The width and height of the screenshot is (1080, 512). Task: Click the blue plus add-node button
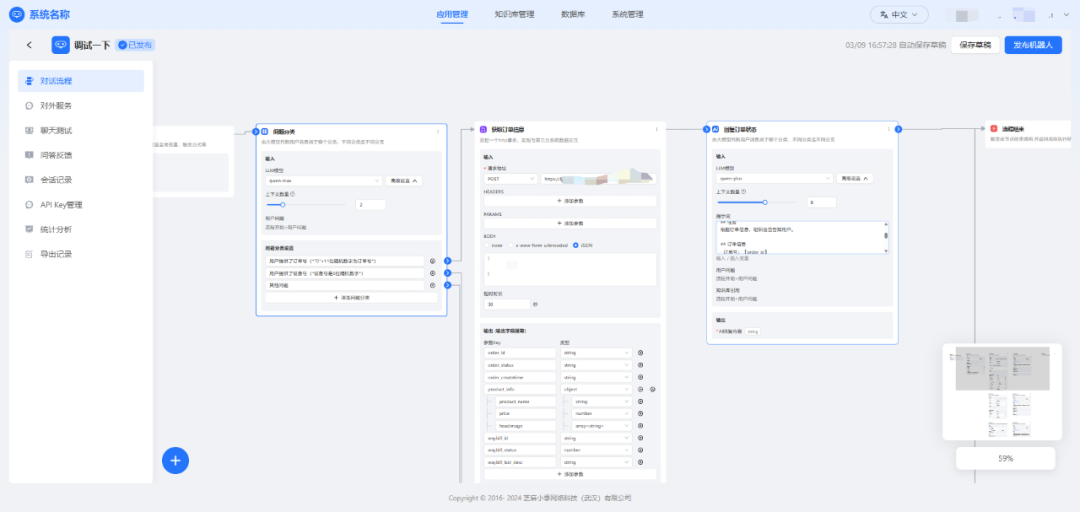tap(176, 460)
